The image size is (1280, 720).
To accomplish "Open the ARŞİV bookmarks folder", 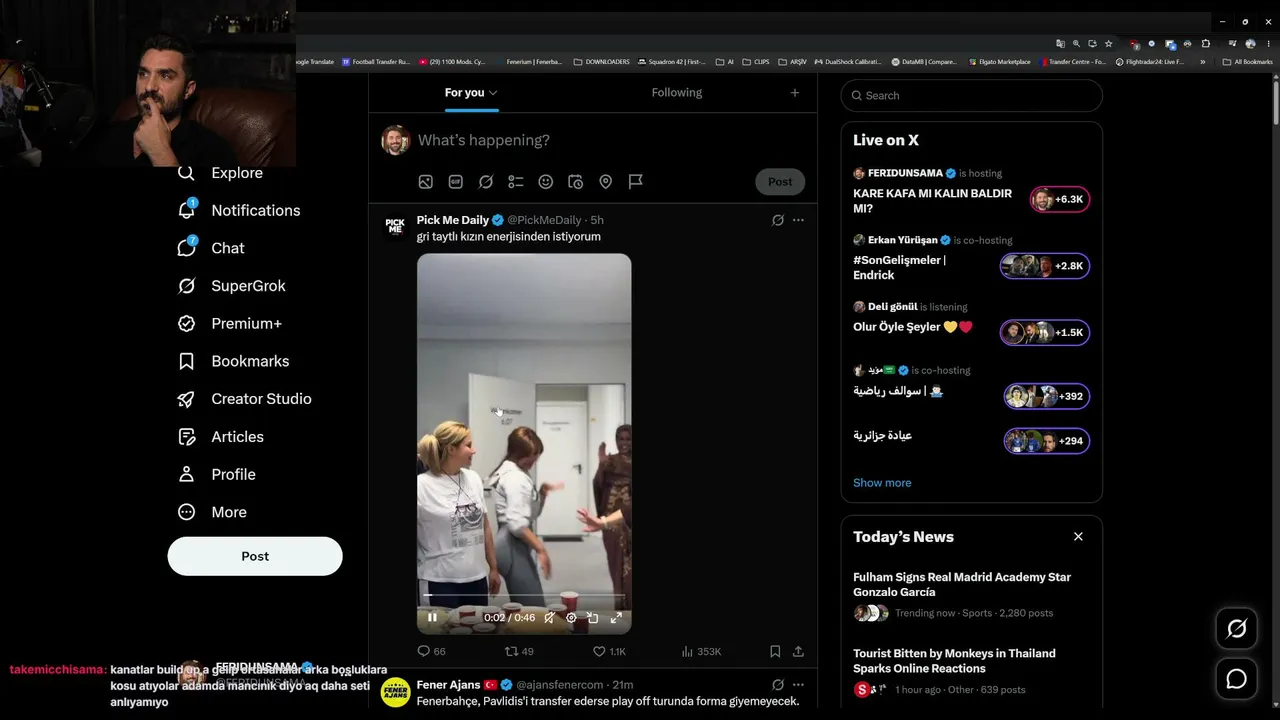I will [x=792, y=62].
